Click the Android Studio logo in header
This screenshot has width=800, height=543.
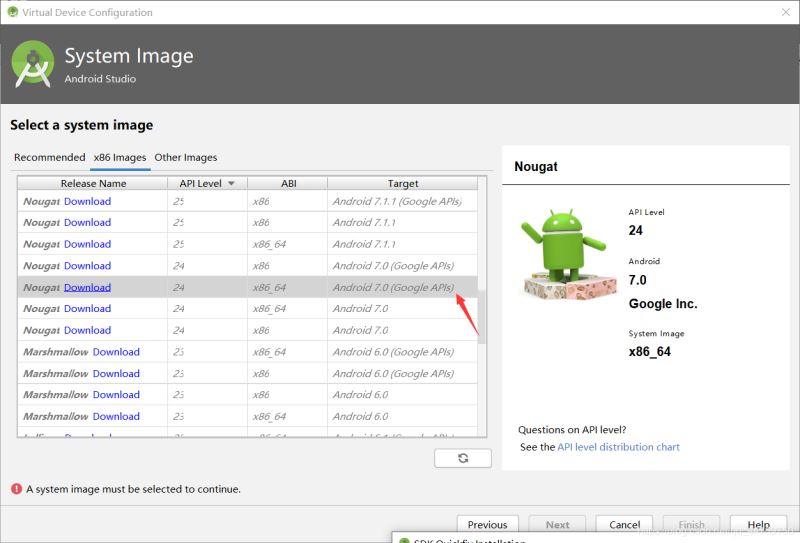(x=33, y=64)
